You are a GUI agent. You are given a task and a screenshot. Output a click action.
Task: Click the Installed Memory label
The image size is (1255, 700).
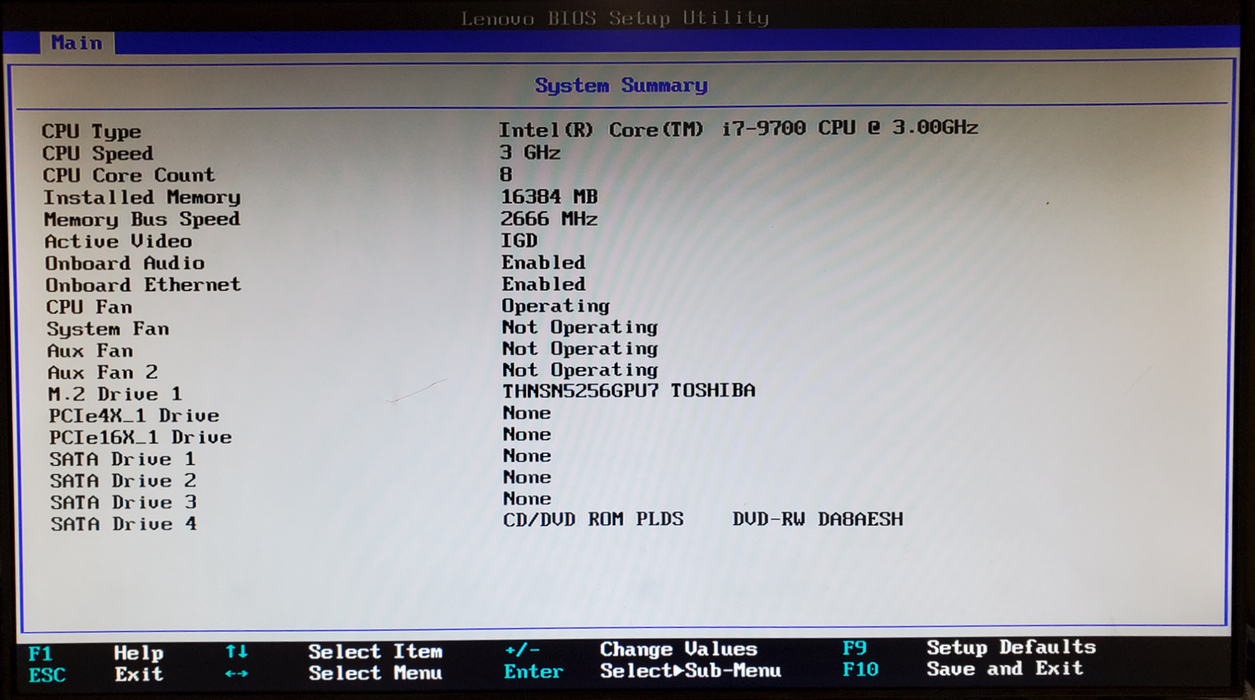click(141, 197)
